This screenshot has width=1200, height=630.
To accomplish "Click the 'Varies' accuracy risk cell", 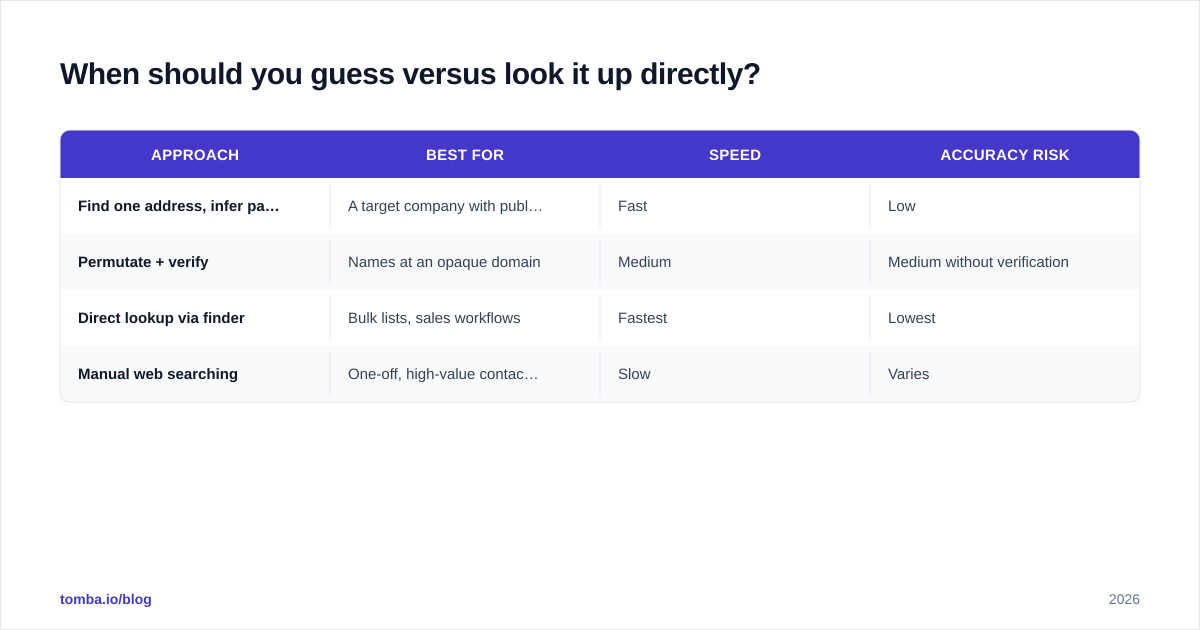I will click(1005, 374).
